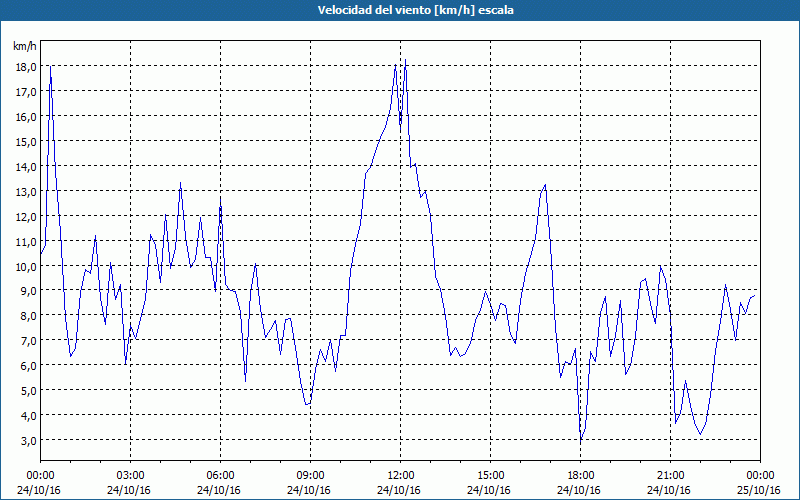This screenshot has height=500, width=800.
Task: Click the 18 km/h peak just after midnight
Action: 51,66
